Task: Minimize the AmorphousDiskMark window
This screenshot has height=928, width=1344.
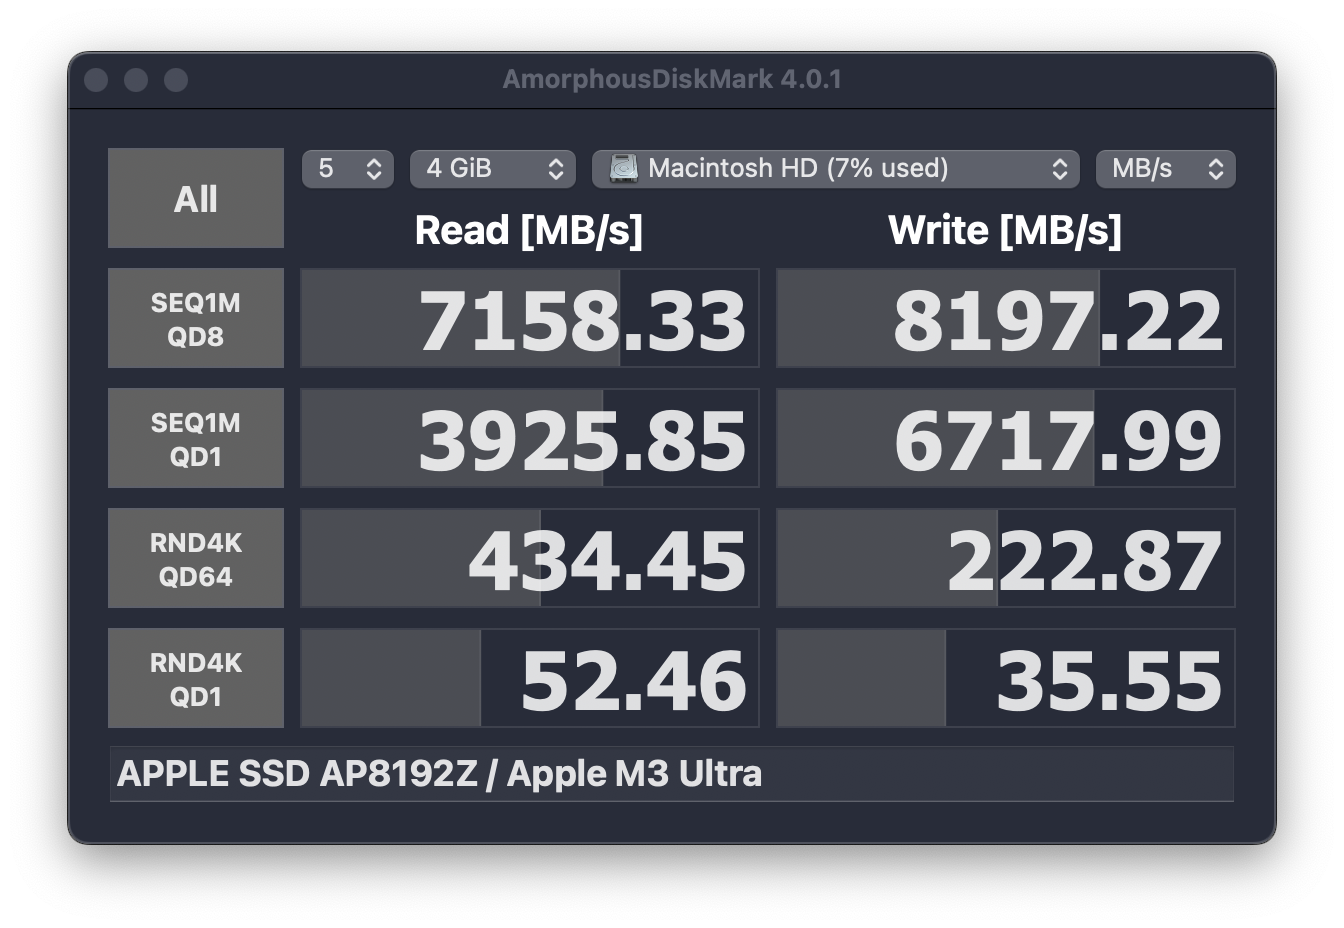Action: pyautogui.click(x=136, y=80)
